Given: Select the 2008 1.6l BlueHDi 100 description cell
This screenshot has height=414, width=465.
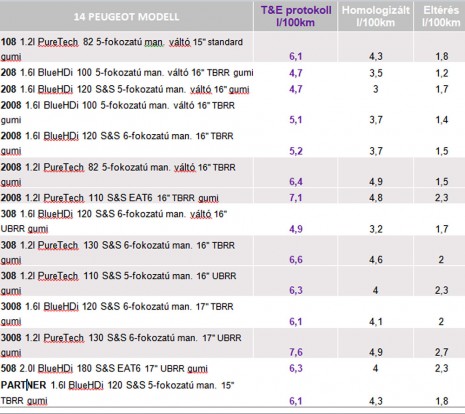Looking at the screenshot, I should point(118,113).
